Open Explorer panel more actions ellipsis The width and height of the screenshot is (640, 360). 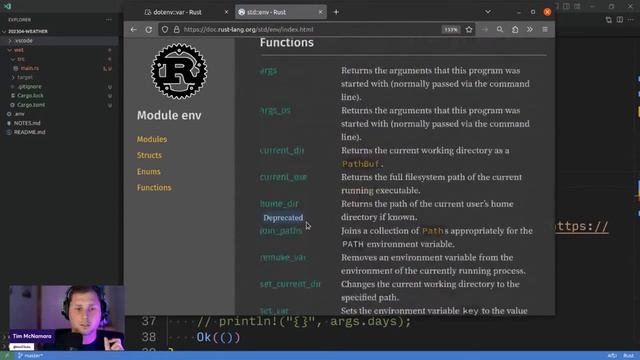109,20
